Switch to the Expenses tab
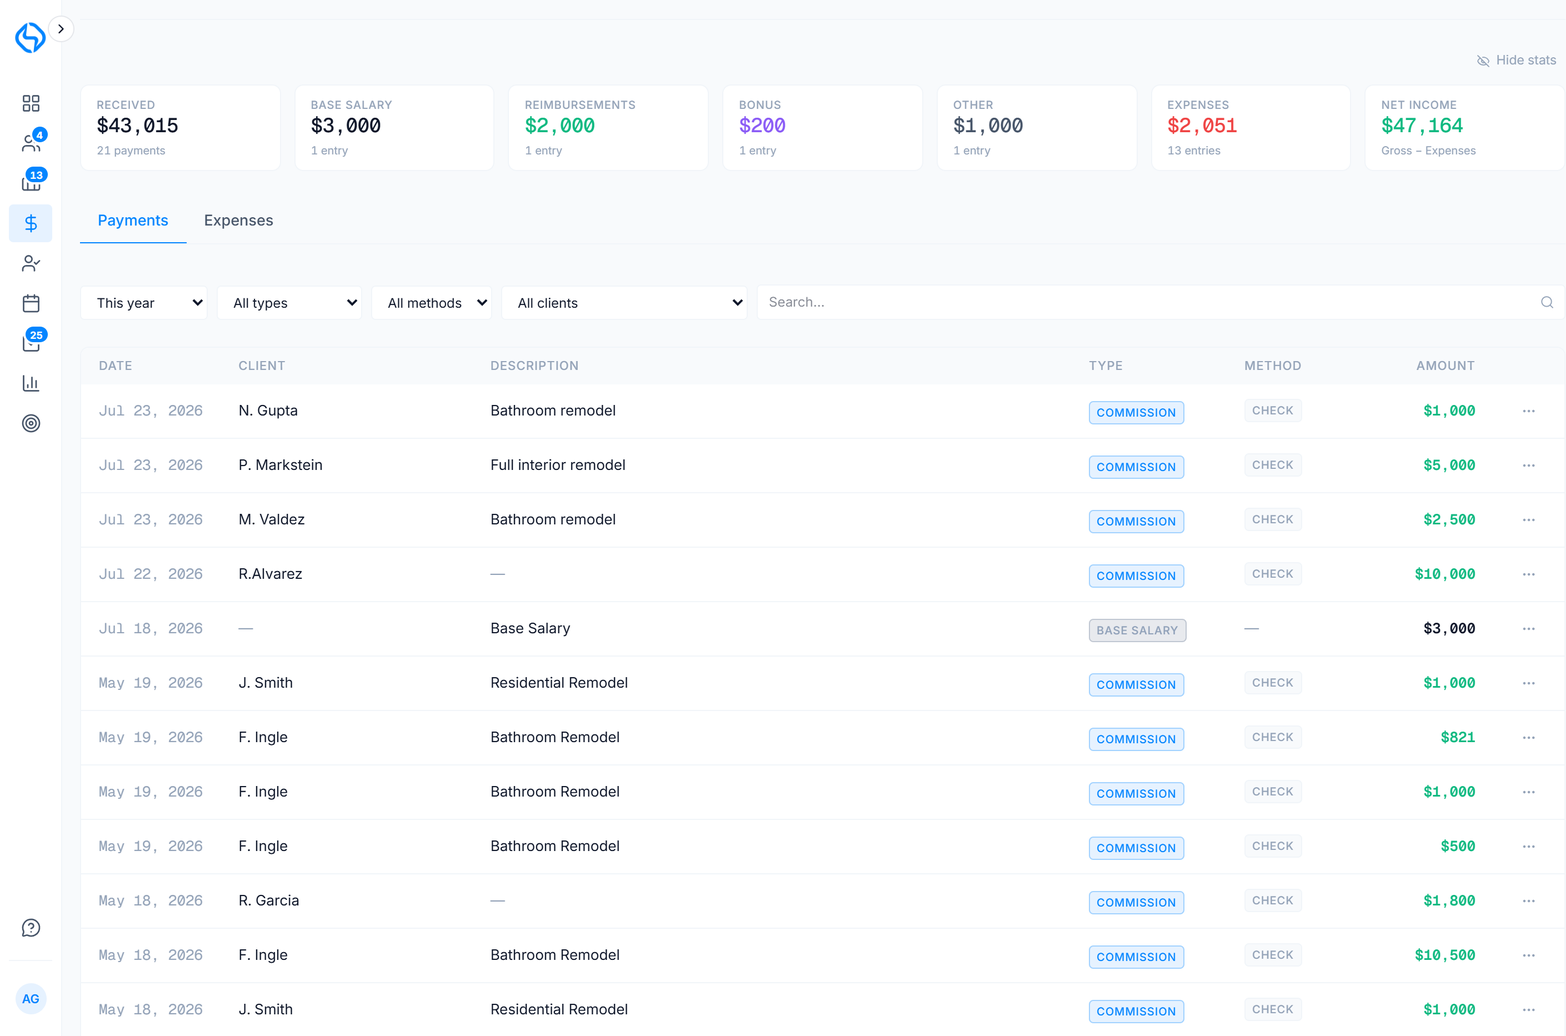 pos(238,221)
